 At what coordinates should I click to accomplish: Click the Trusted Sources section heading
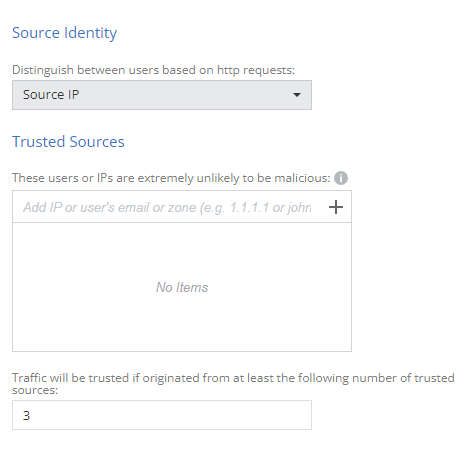[x=68, y=142]
